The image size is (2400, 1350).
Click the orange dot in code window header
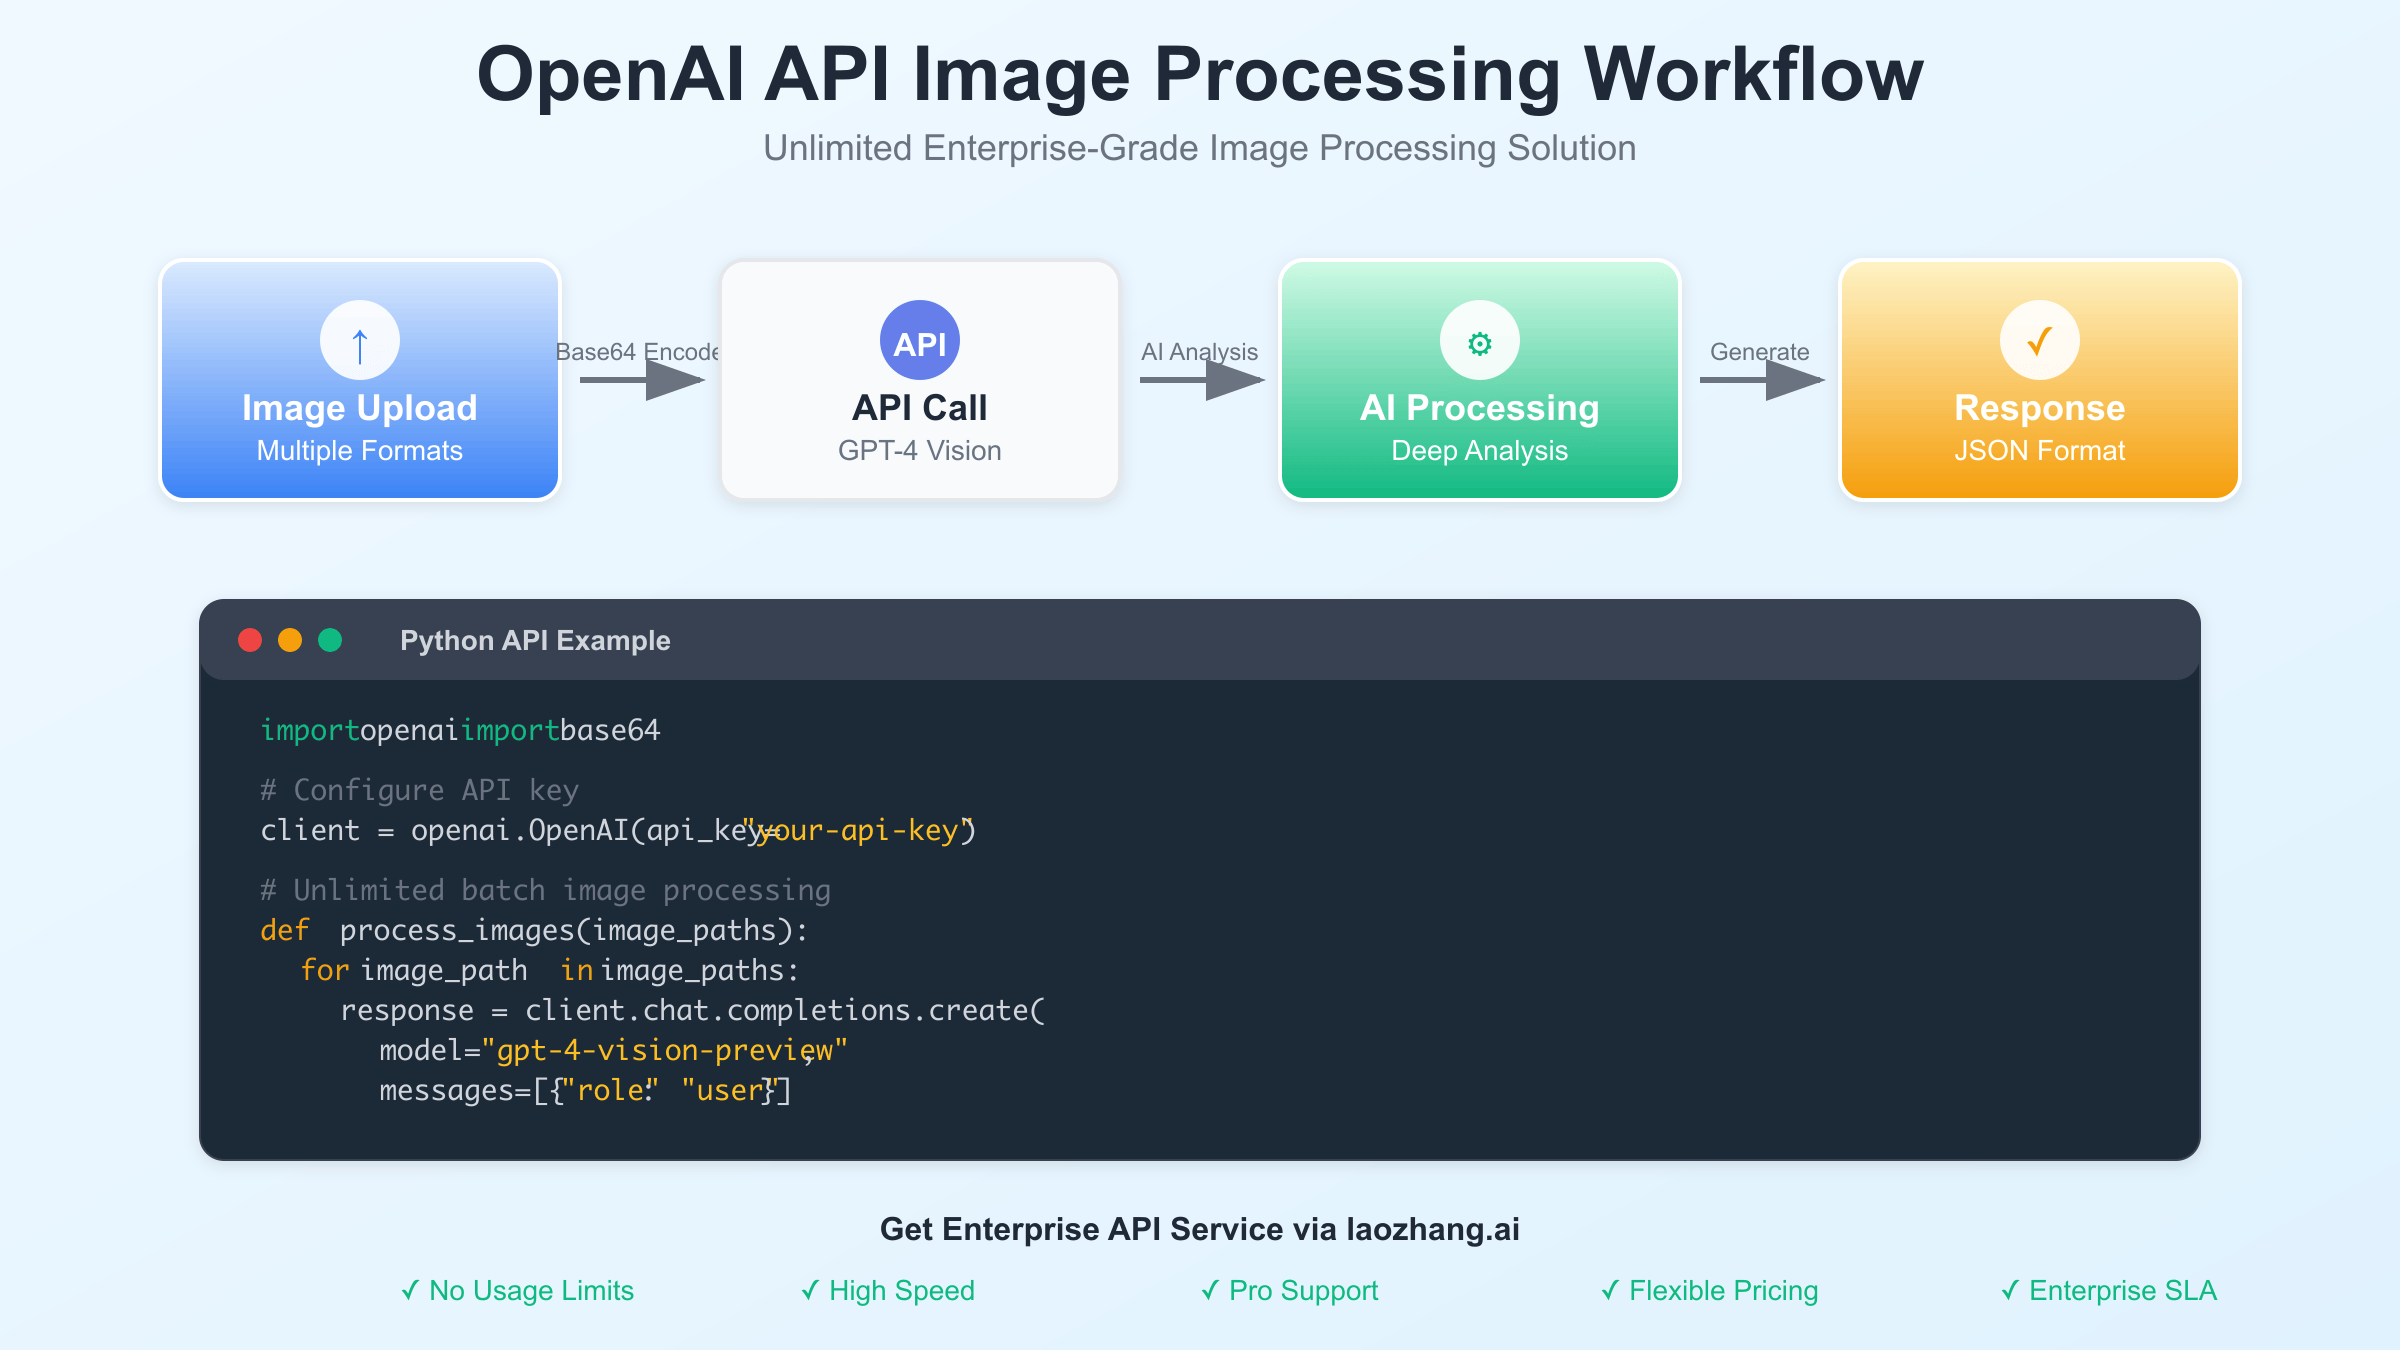tap(290, 640)
